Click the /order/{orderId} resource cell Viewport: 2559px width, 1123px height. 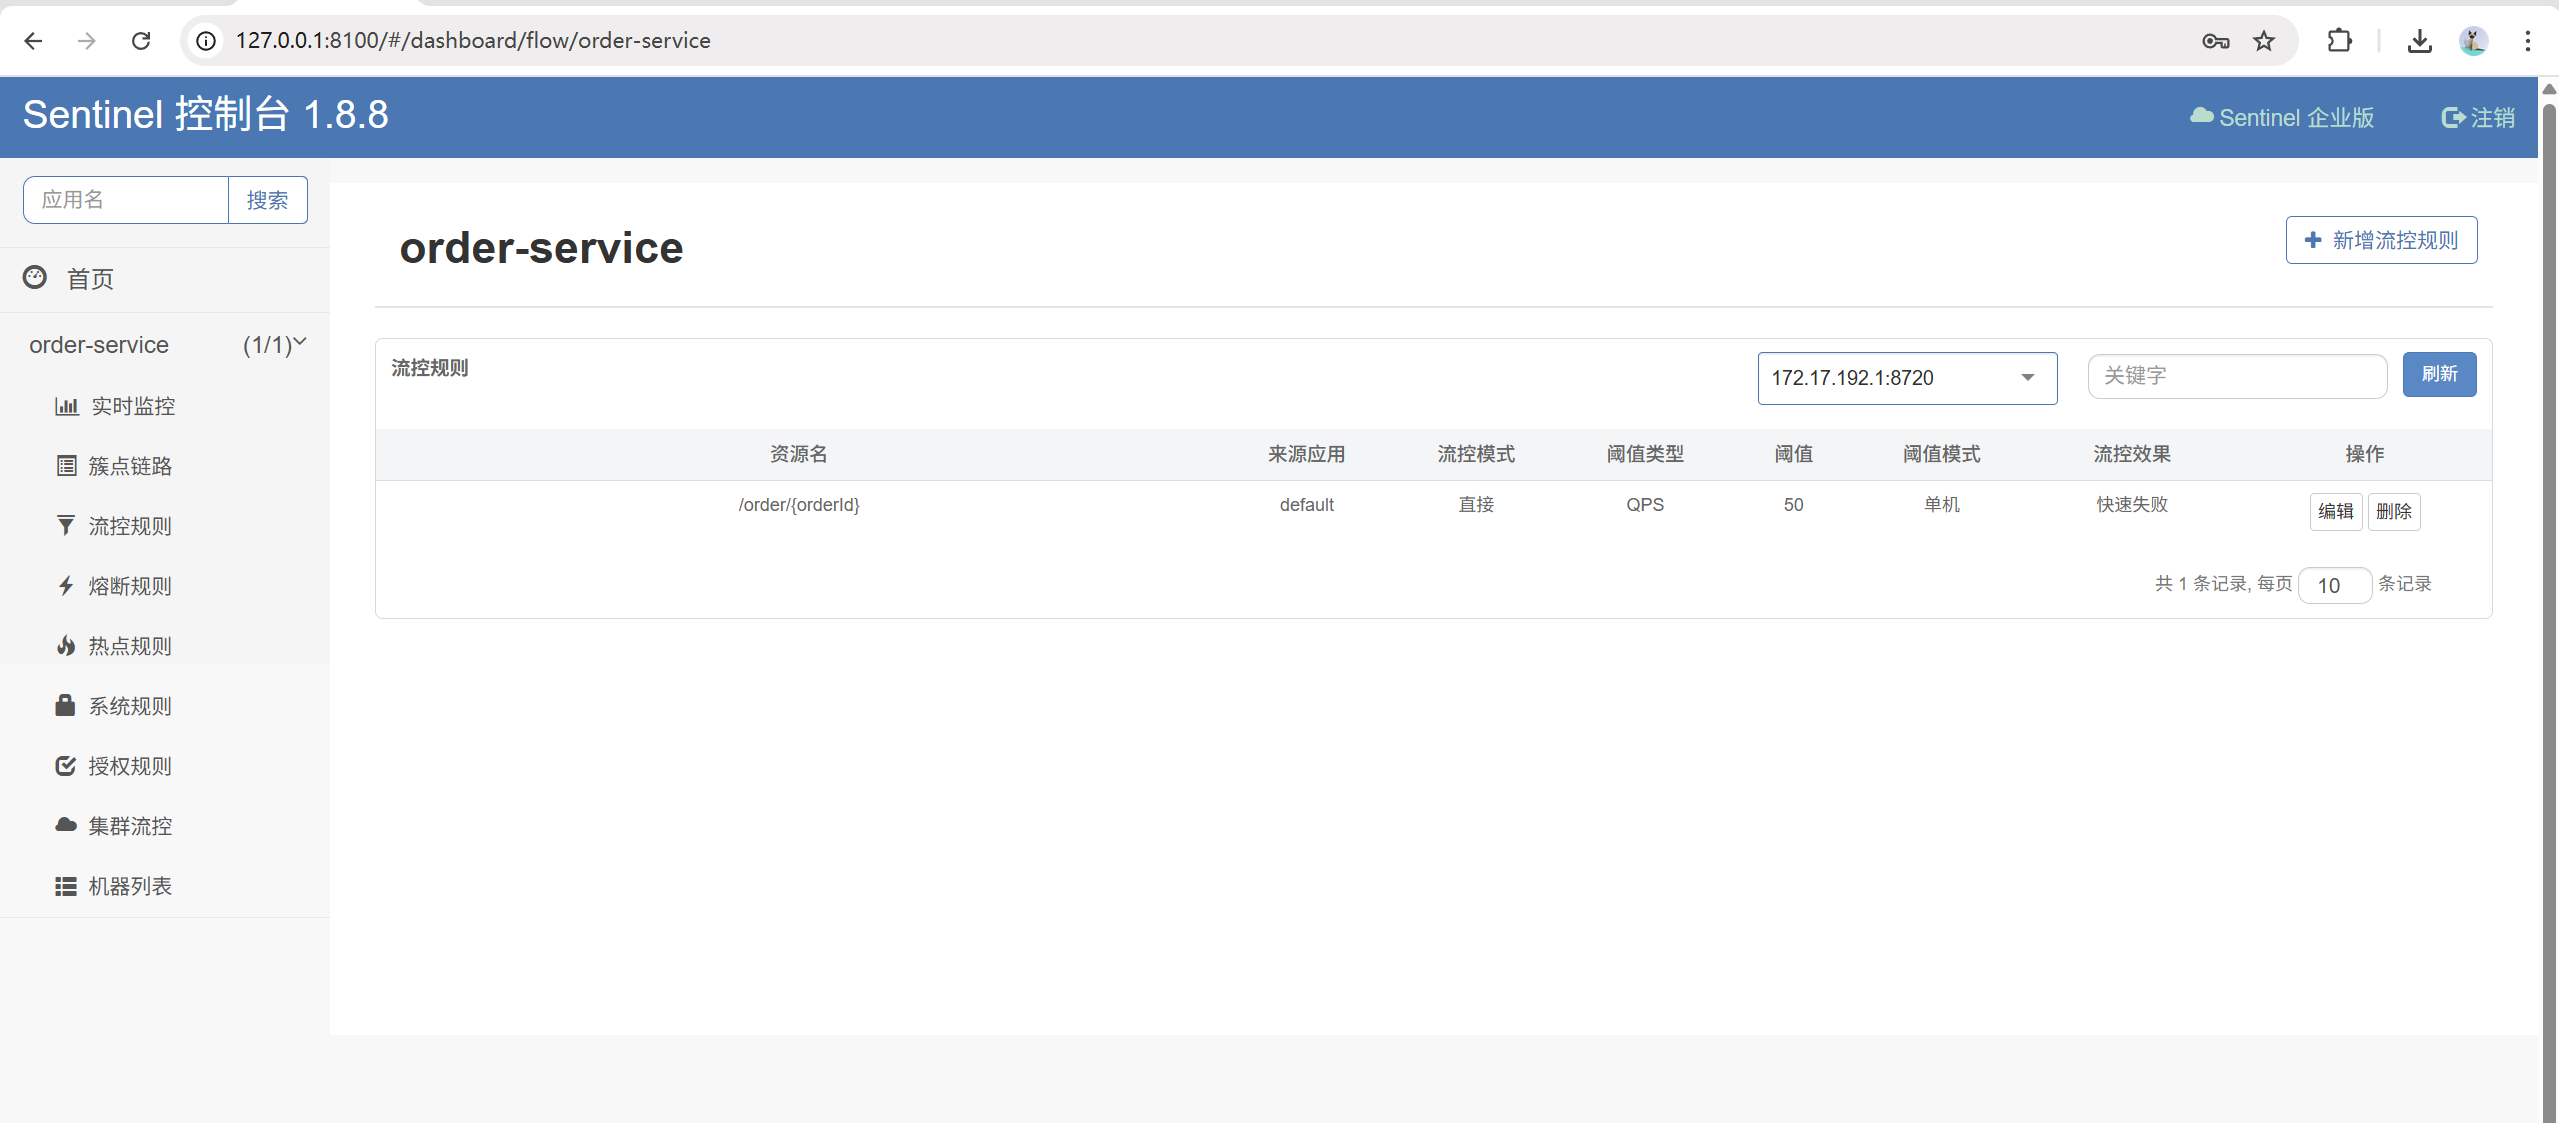(x=799, y=505)
